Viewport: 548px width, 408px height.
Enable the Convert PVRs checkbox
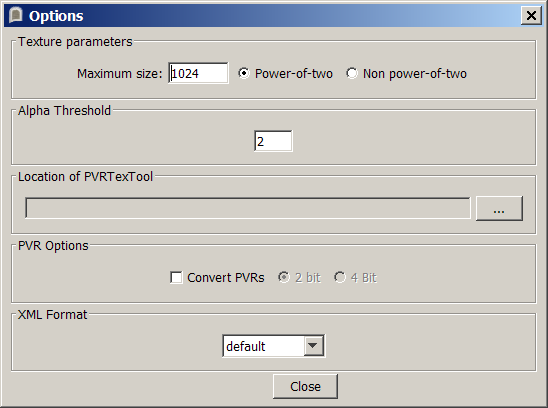(176, 278)
